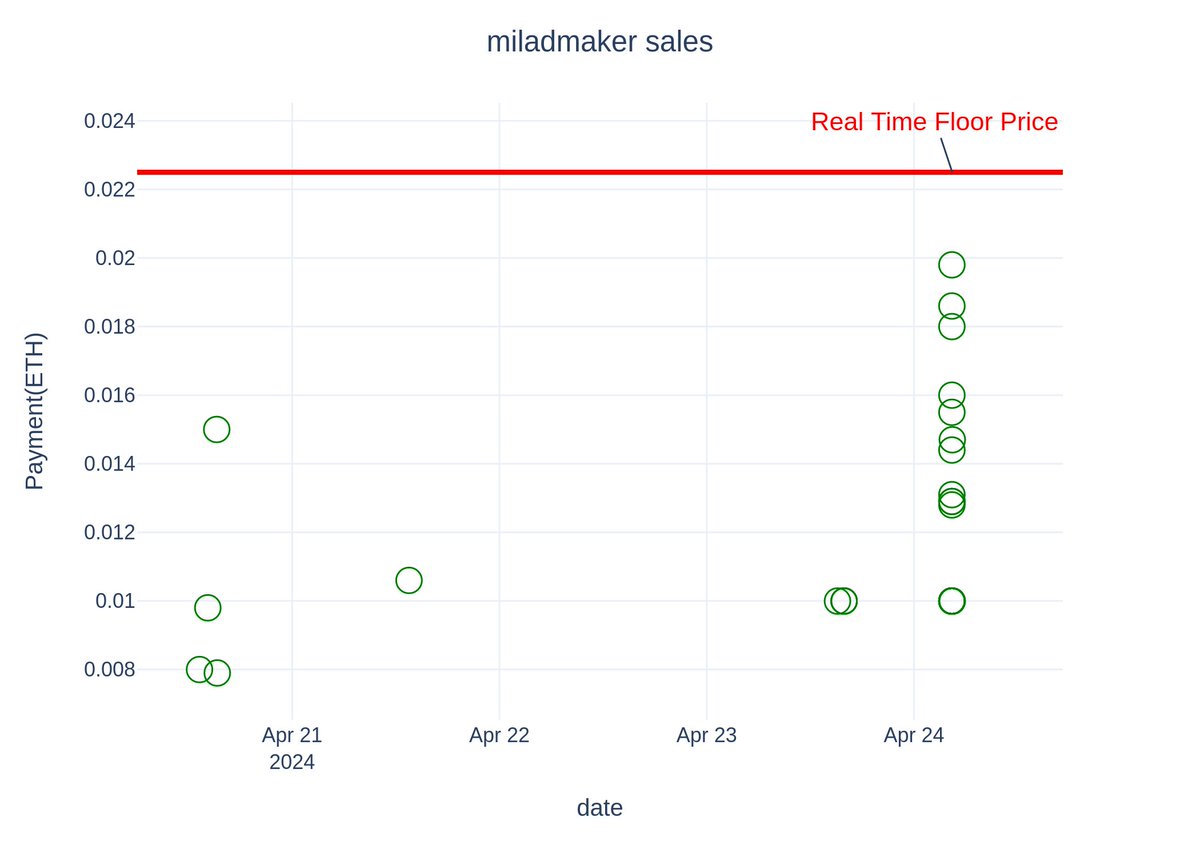This screenshot has width=1200, height=857.
Task: Click the Apr 21 2024 tick label
Action: tap(292, 748)
